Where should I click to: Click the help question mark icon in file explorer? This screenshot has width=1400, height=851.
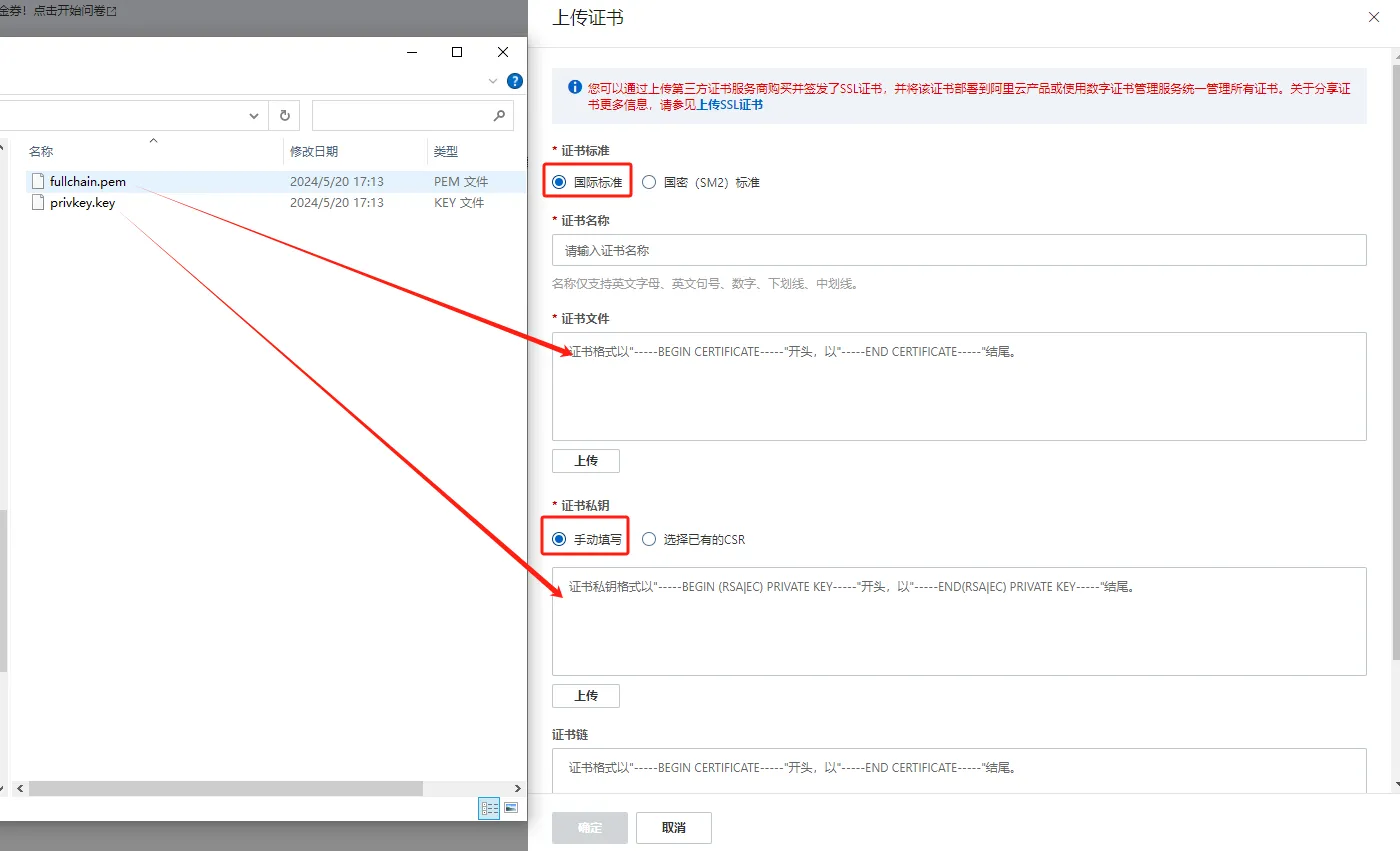[x=514, y=81]
